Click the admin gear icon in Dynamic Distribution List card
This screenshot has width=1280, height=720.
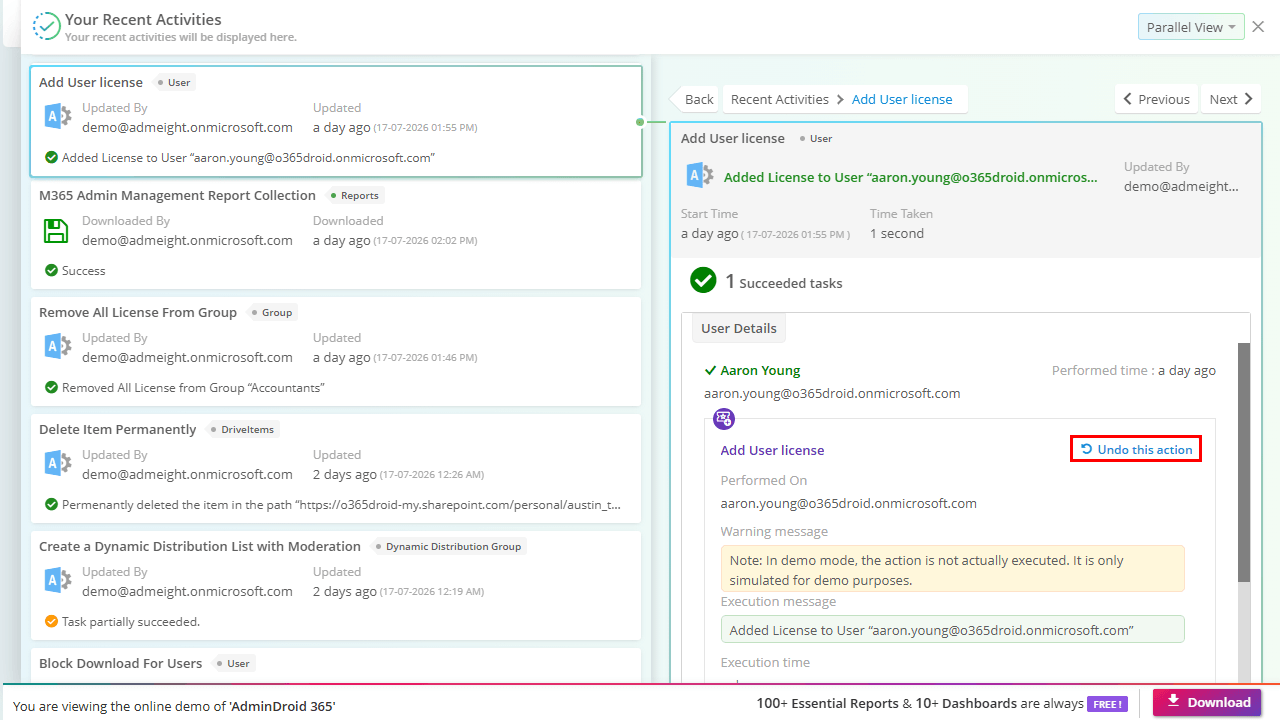pos(58,581)
